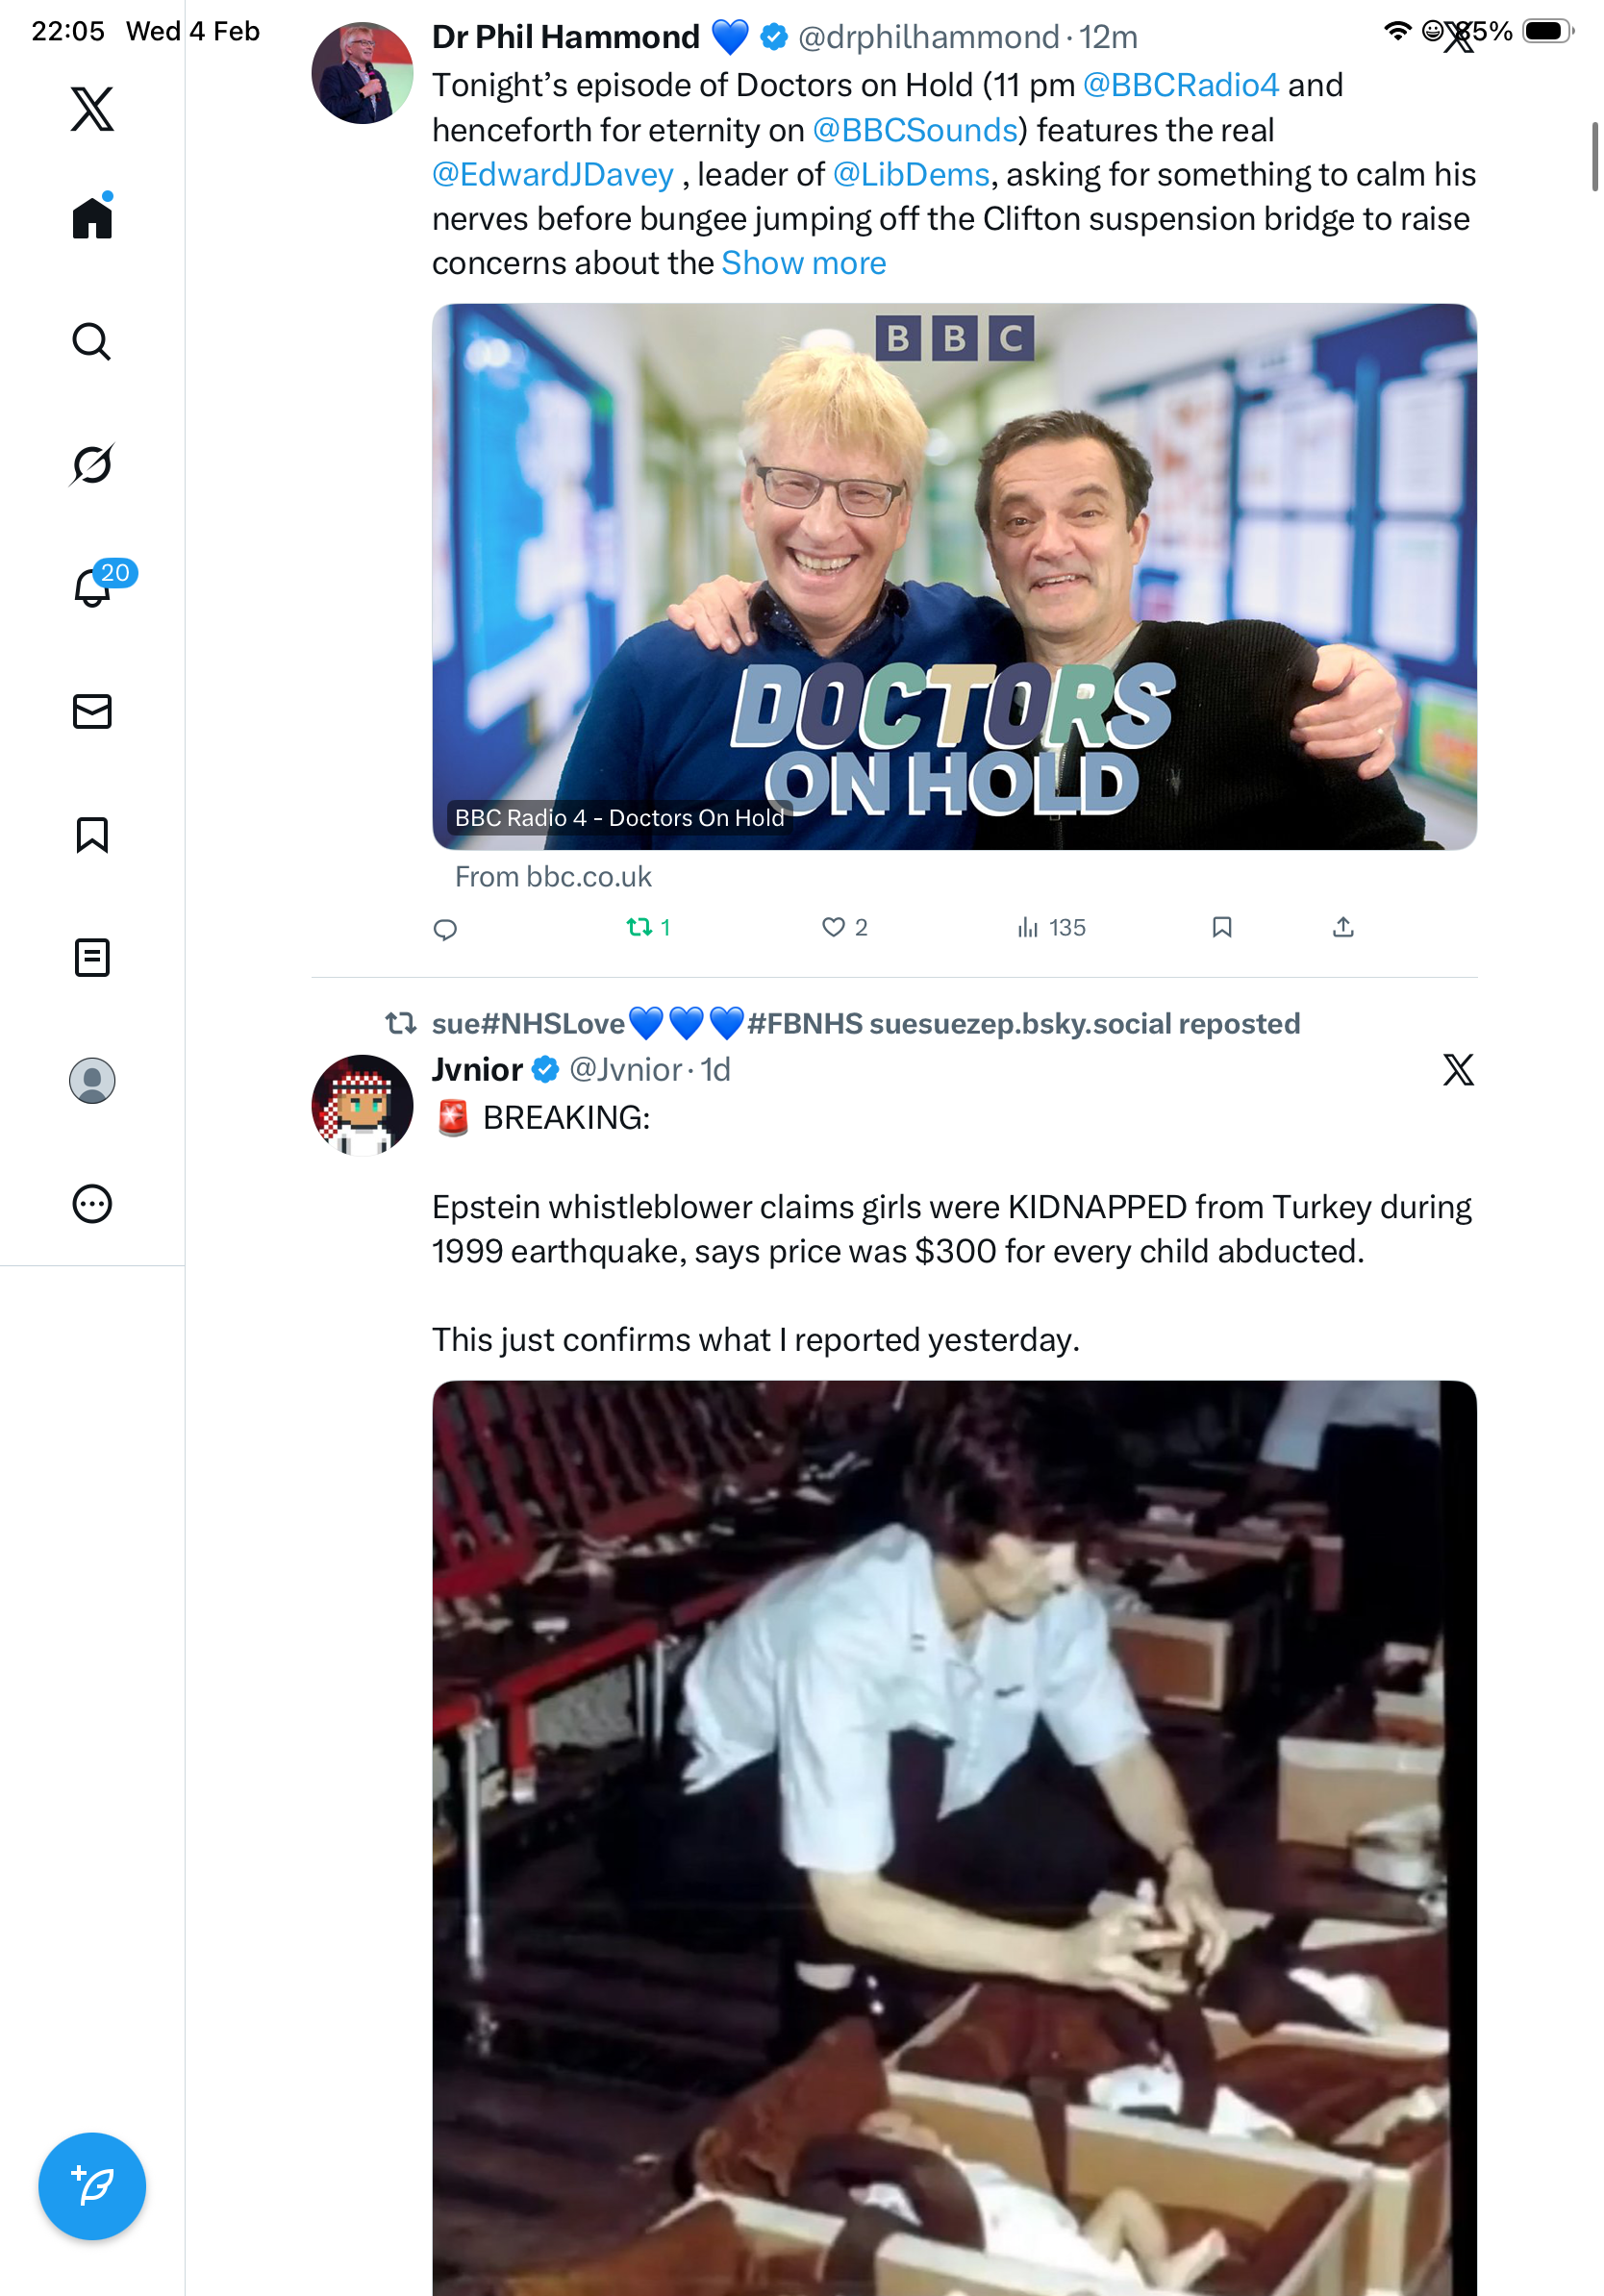Bookmark the Doctors on Hold post
Screen dimensions: 1604x2296
tap(1221, 927)
